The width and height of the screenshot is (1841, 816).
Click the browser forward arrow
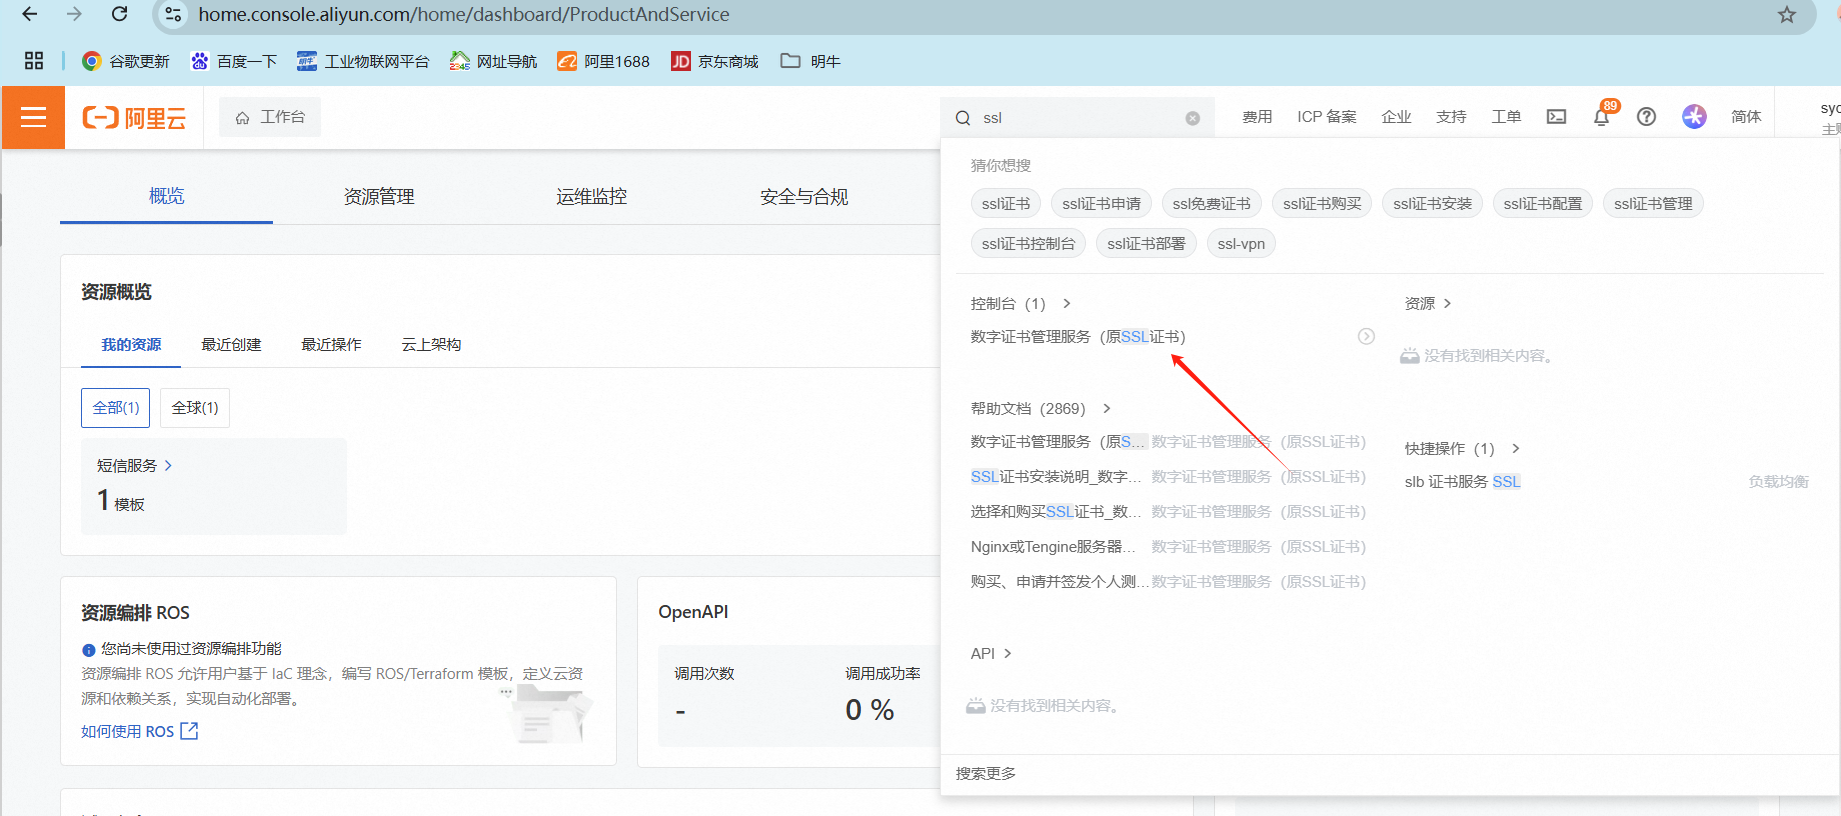(74, 14)
